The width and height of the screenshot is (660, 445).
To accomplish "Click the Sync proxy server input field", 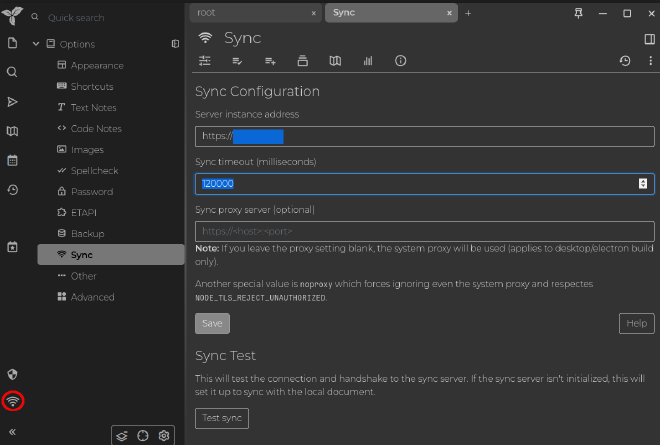I will pyautogui.click(x=424, y=231).
